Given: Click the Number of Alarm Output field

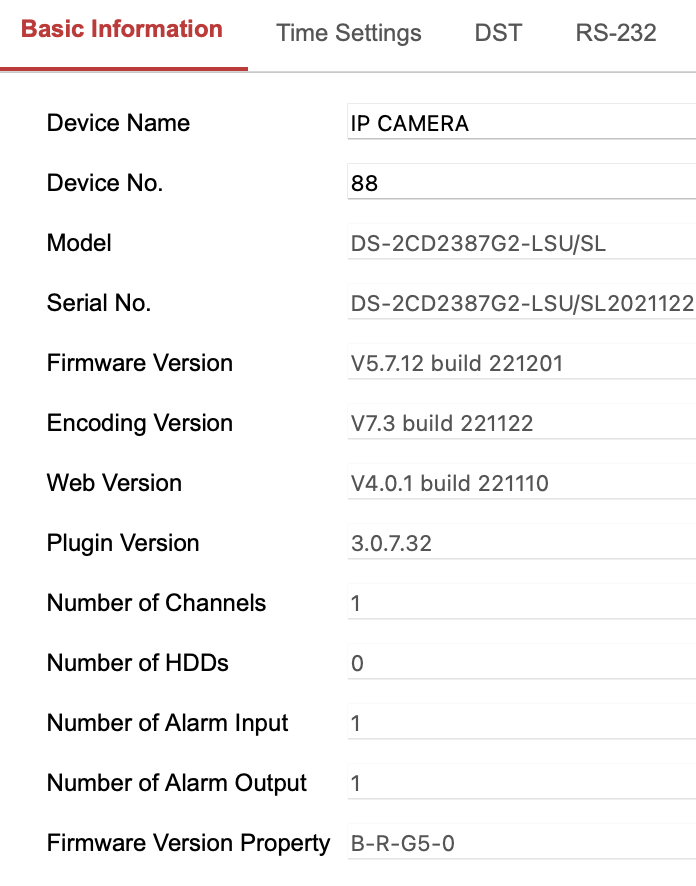Looking at the screenshot, I should tap(520, 783).
